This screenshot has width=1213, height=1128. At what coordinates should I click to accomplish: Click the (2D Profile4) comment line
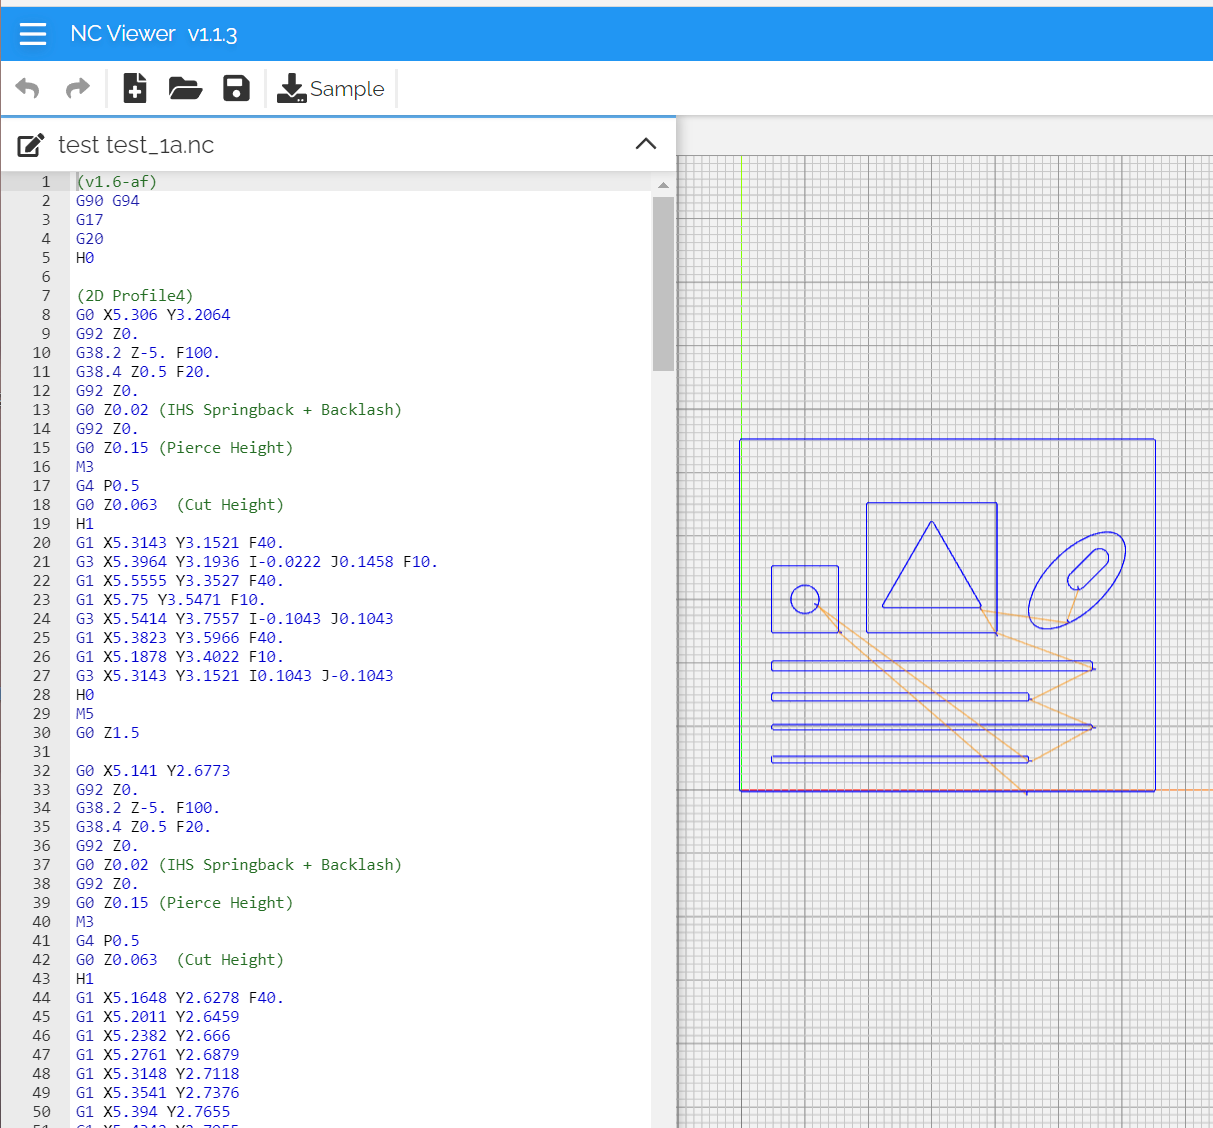point(135,296)
